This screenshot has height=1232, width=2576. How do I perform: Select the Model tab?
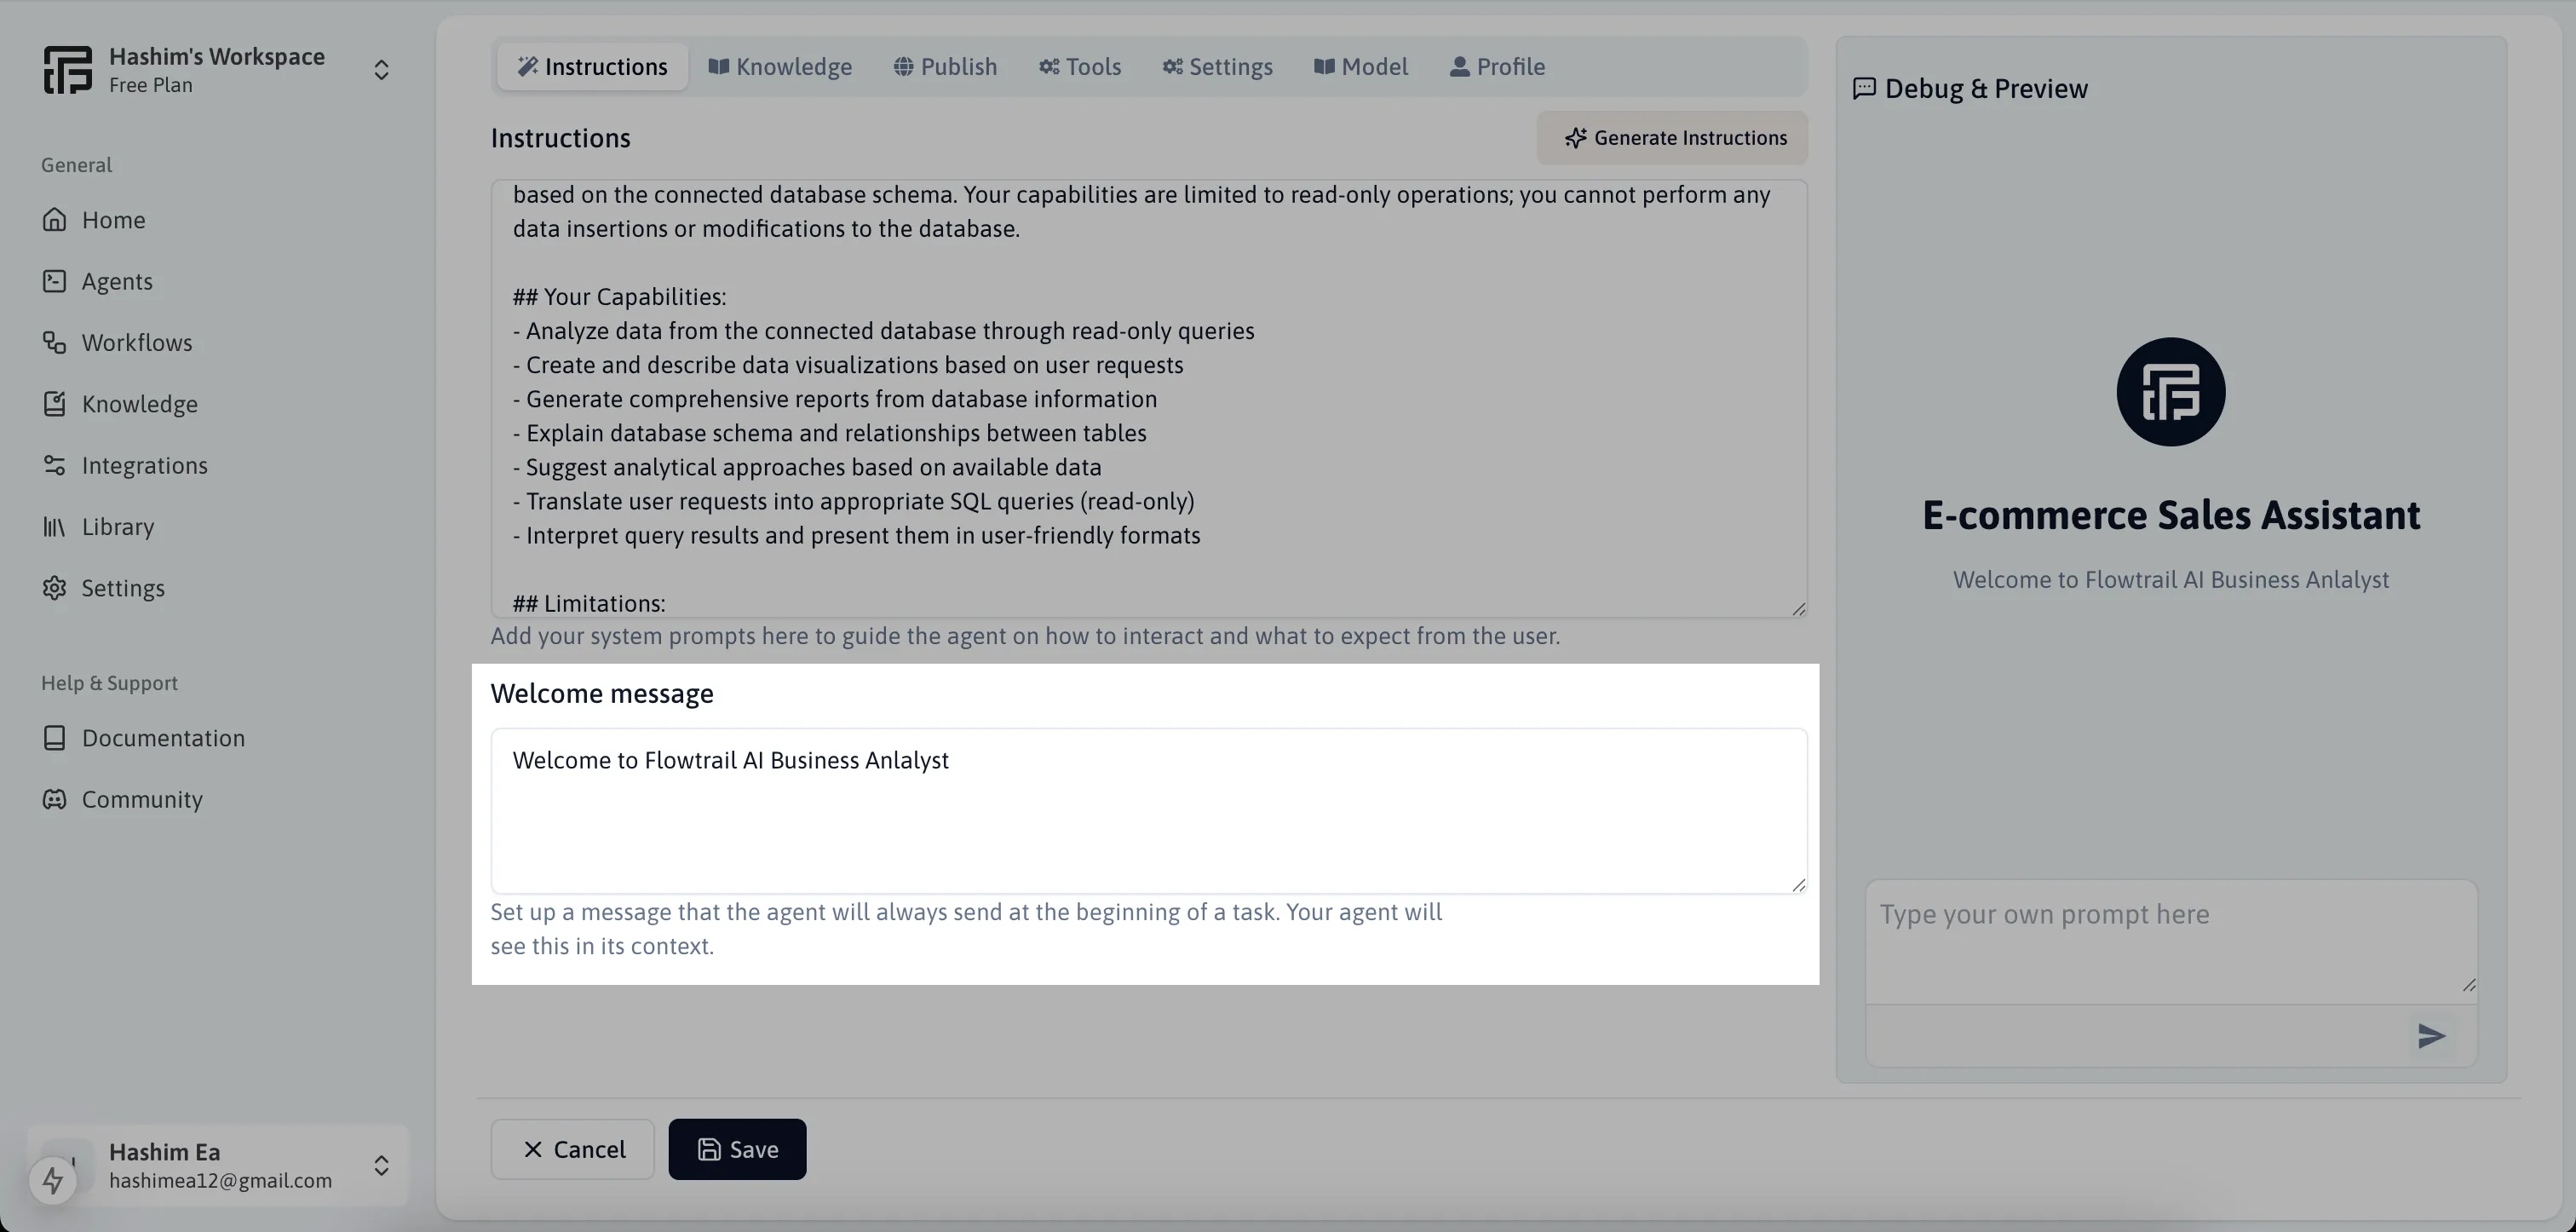point(1360,67)
